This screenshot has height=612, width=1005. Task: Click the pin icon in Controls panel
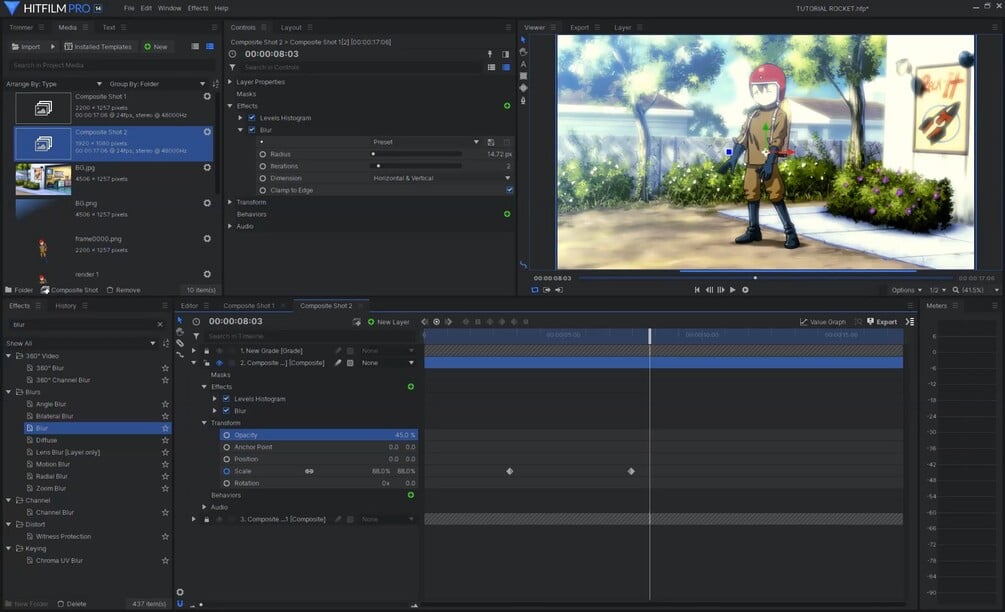(x=490, y=54)
